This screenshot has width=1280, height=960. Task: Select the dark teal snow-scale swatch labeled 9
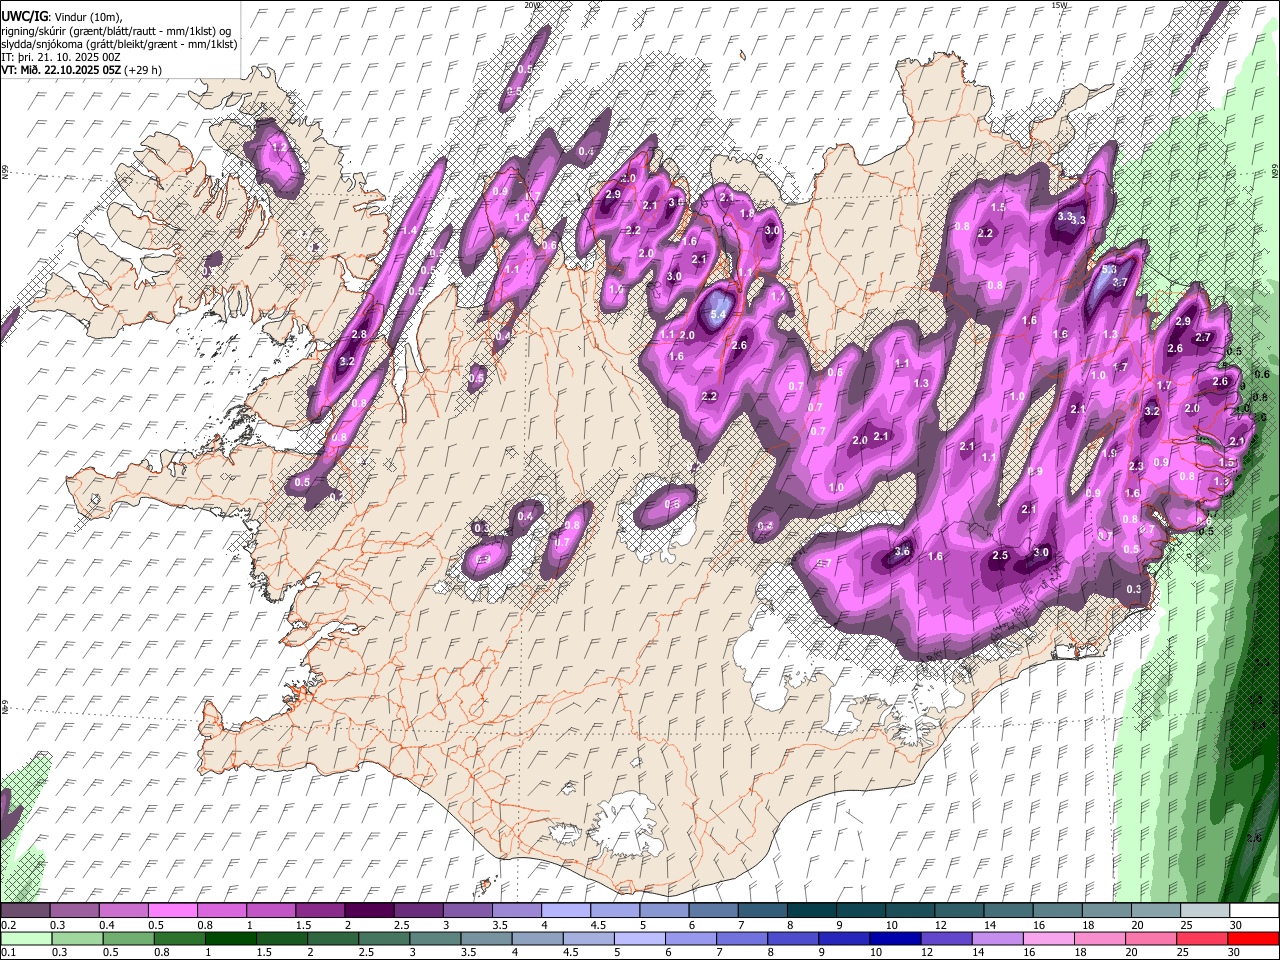point(860,910)
